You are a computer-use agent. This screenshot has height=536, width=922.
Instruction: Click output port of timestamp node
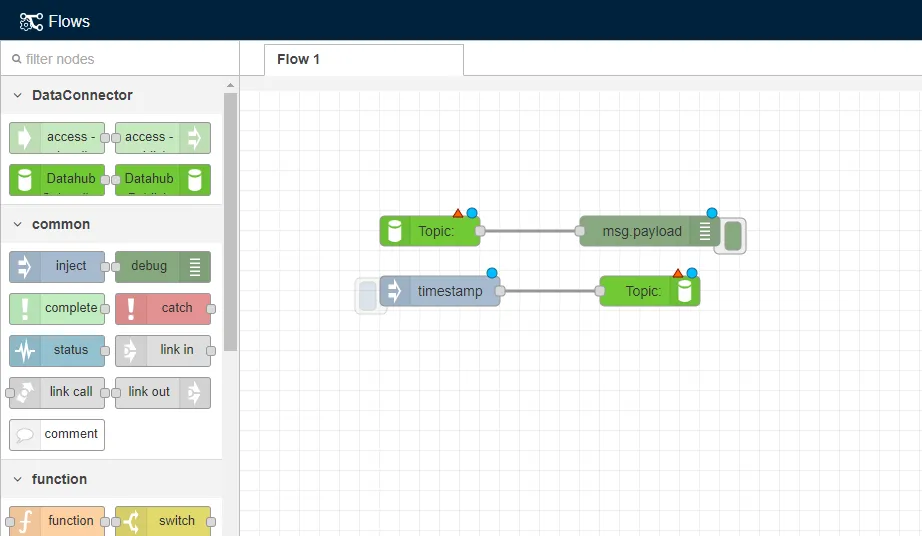click(x=500, y=291)
